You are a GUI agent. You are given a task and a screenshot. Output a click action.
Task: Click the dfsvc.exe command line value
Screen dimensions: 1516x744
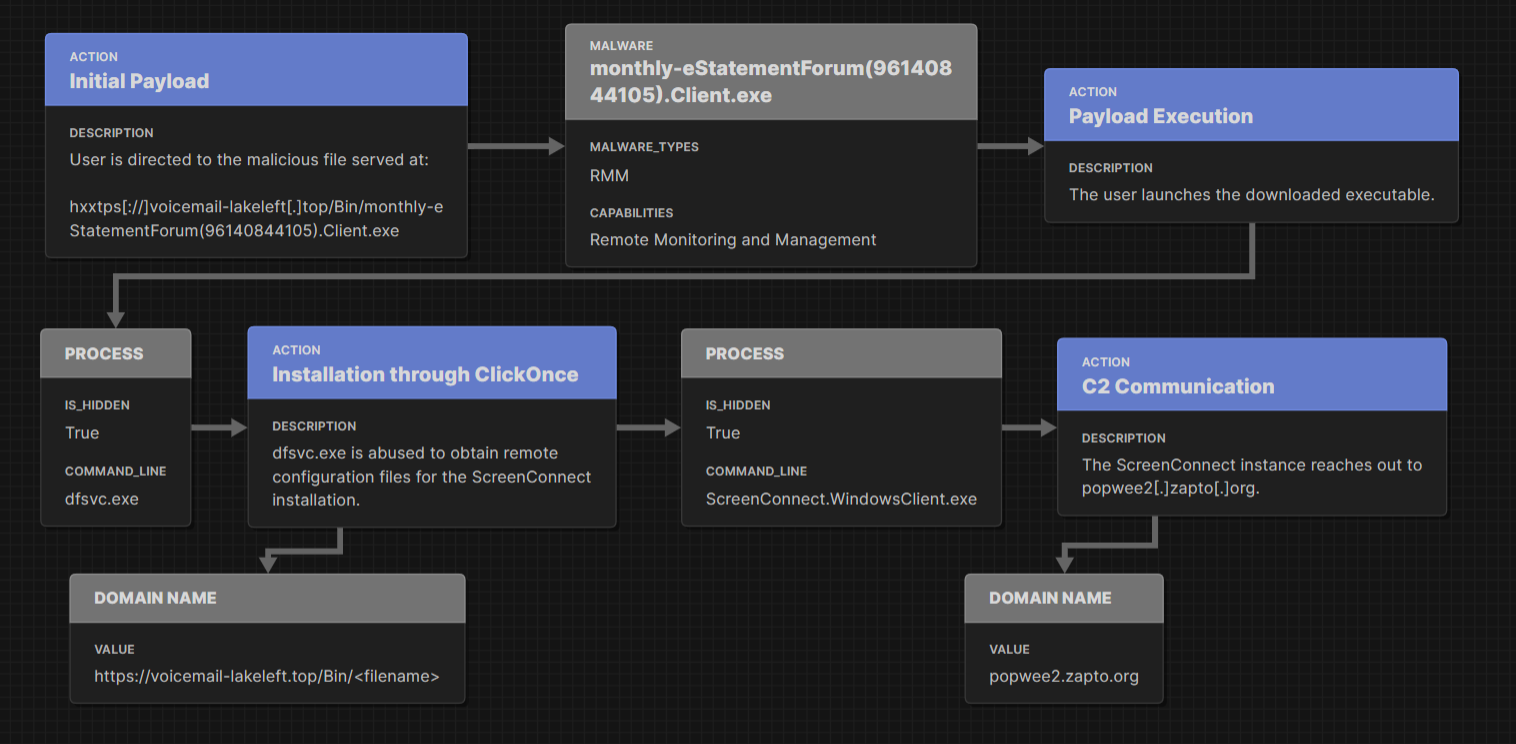click(102, 498)
